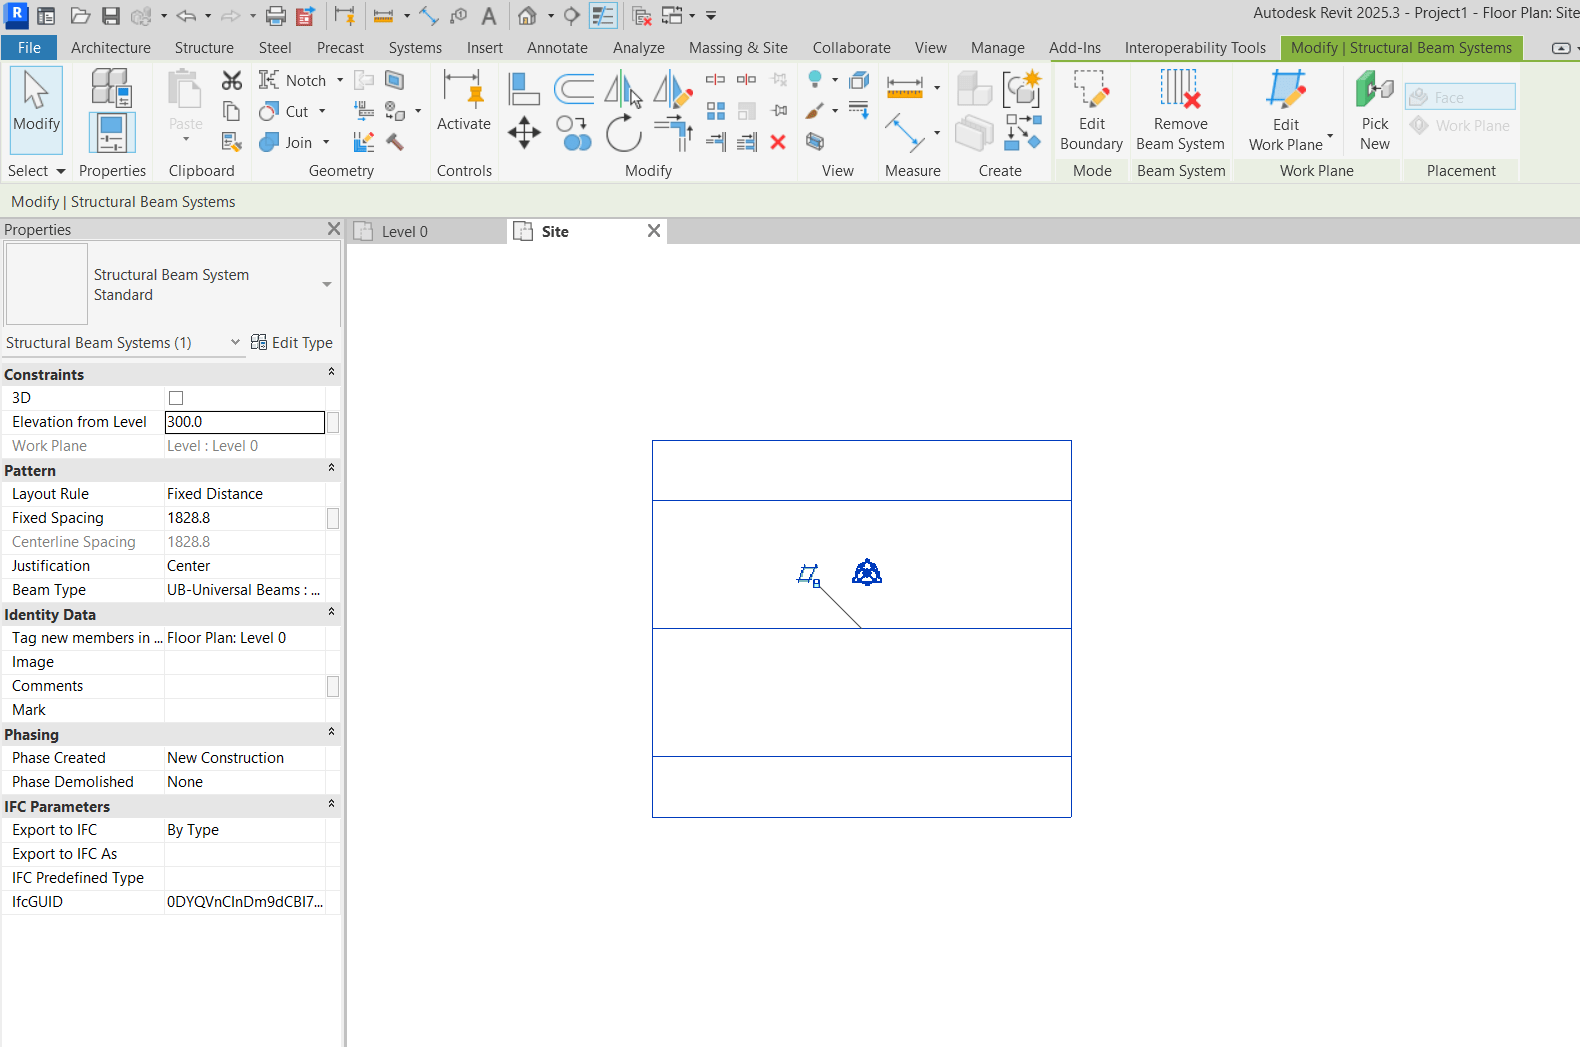Click the Cut to Clipboard scissors icon
Viewport: 1580px width, 1047px height.
coord(232,80)
